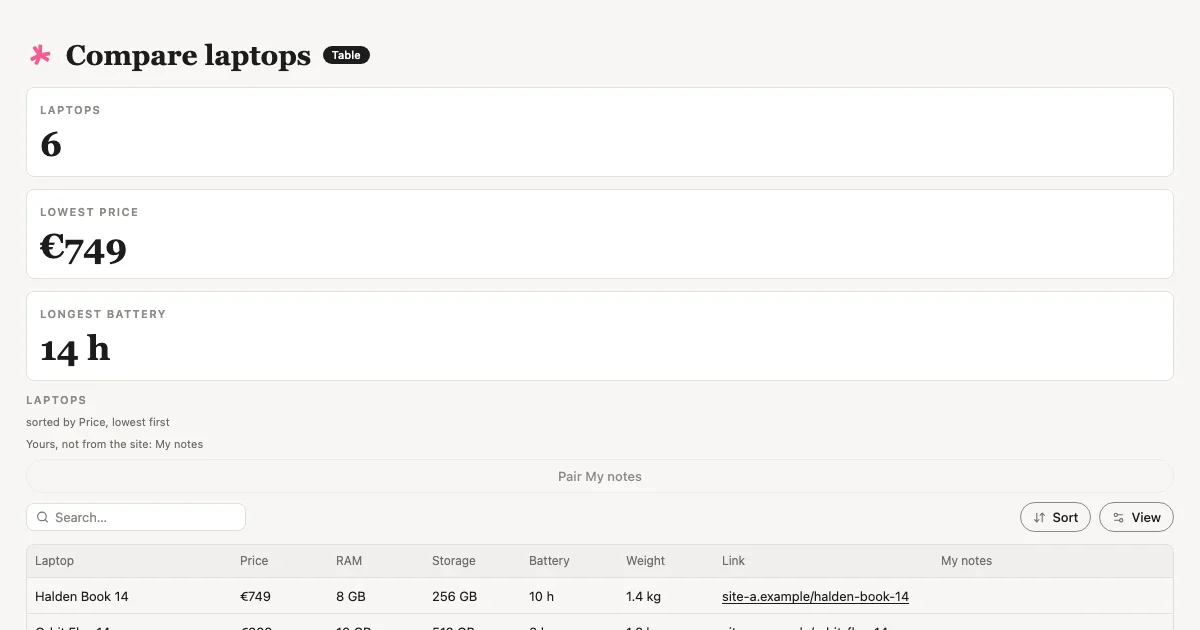Screen dimensions: 1200x630
Task: Click the Laptop column header
Action: click(55, 561)
